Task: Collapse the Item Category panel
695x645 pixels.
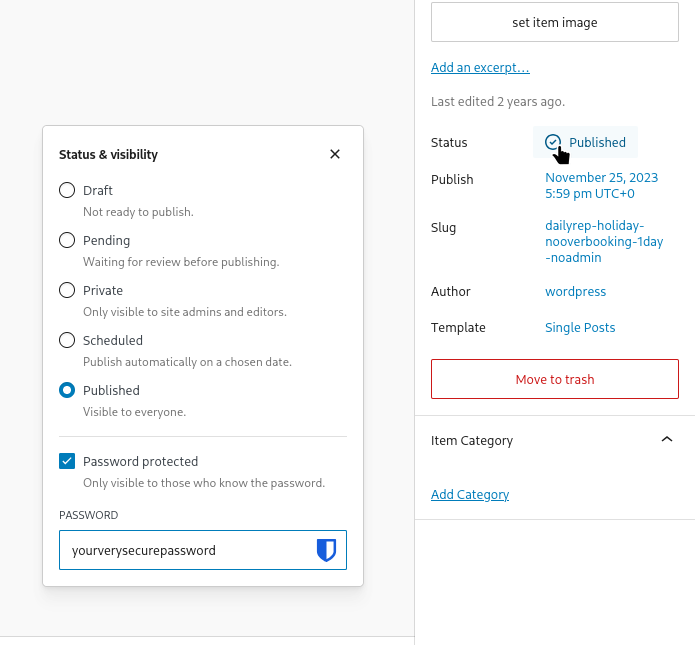Action: coord(667,440)
